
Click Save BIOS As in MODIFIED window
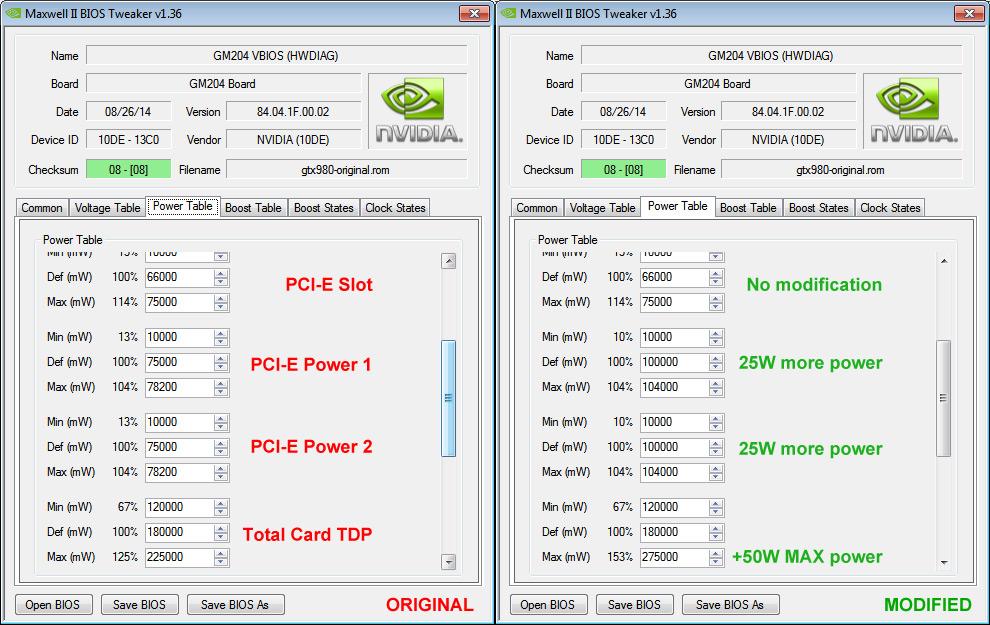731,605
